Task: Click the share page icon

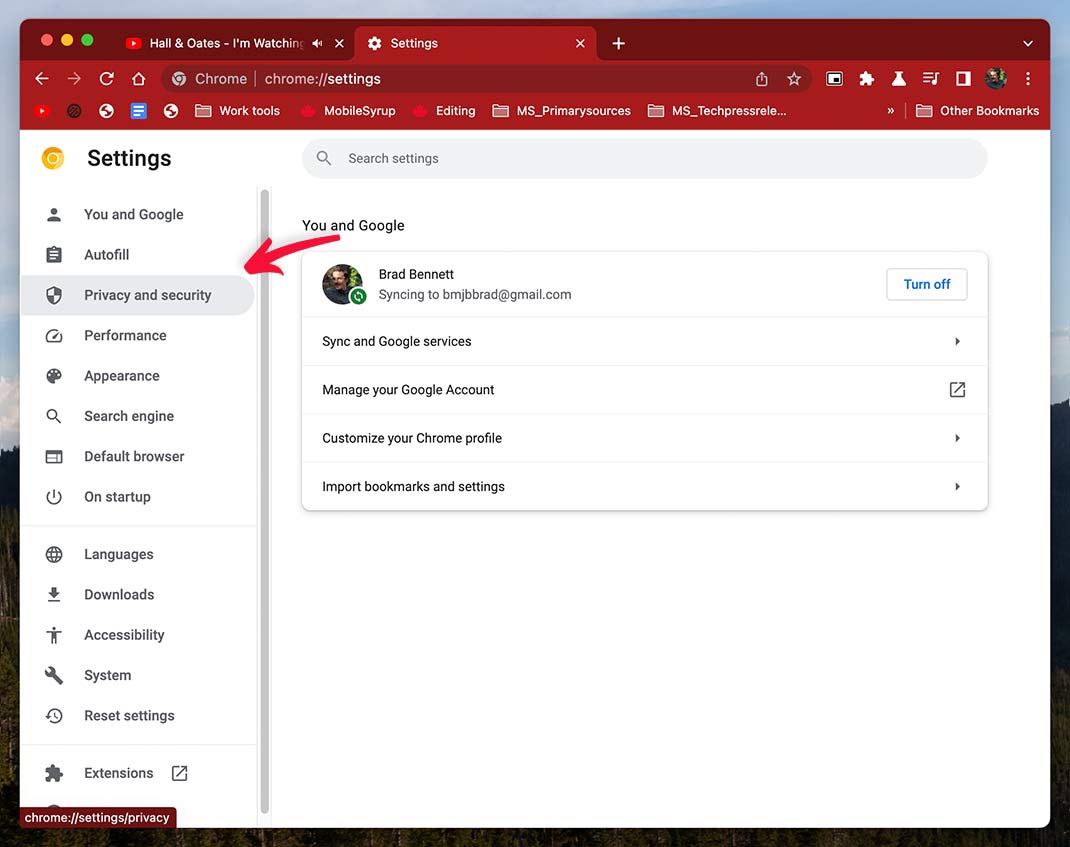Action: (x=762, y=79)
